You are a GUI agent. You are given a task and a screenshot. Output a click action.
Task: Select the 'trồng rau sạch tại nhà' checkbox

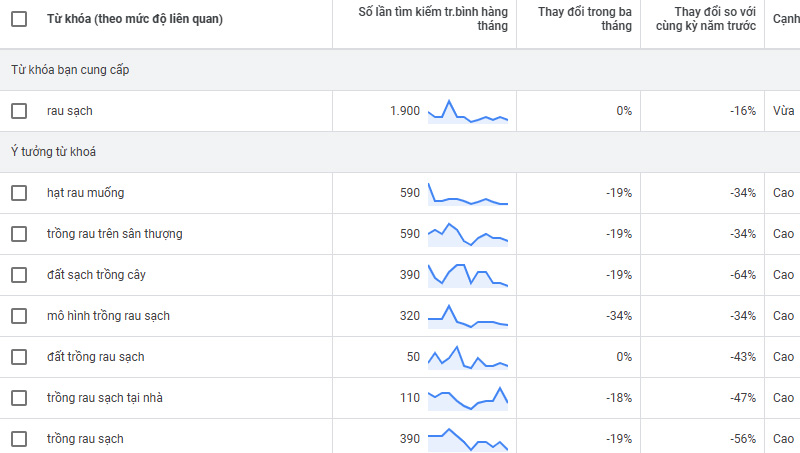[x=19, y=398]
